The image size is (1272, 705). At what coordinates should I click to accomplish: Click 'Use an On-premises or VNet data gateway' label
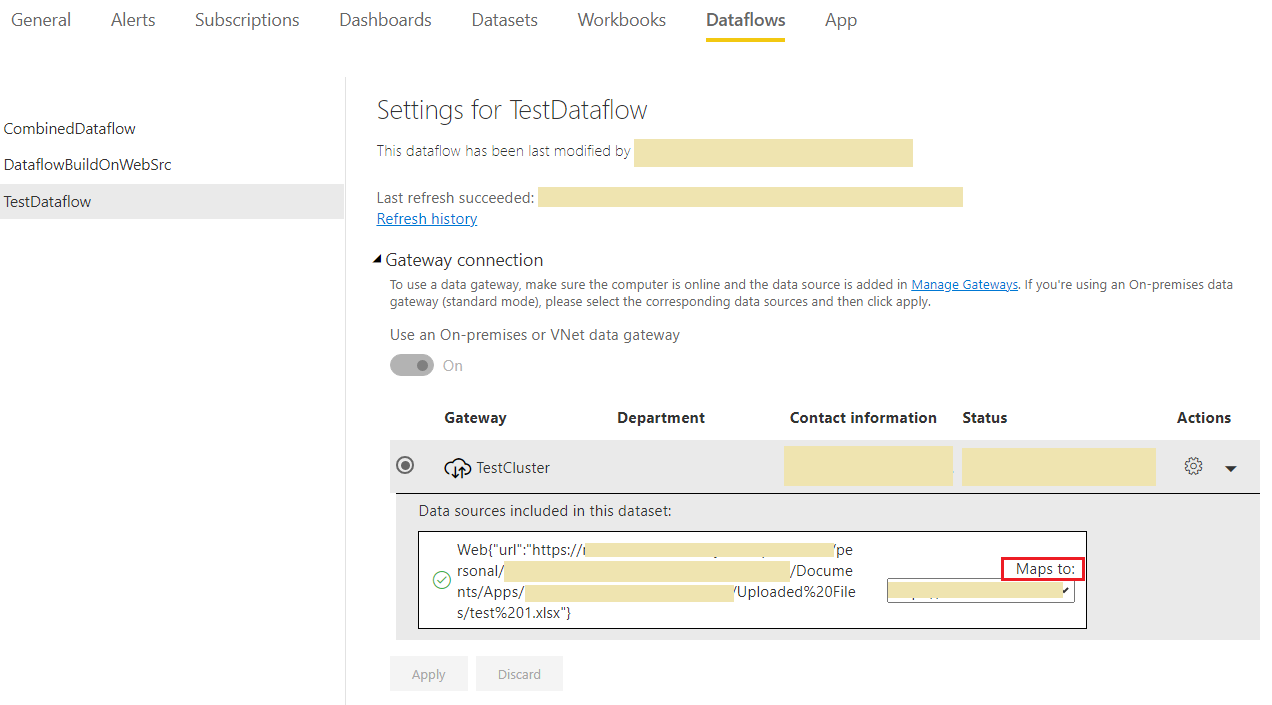[535, 335]
